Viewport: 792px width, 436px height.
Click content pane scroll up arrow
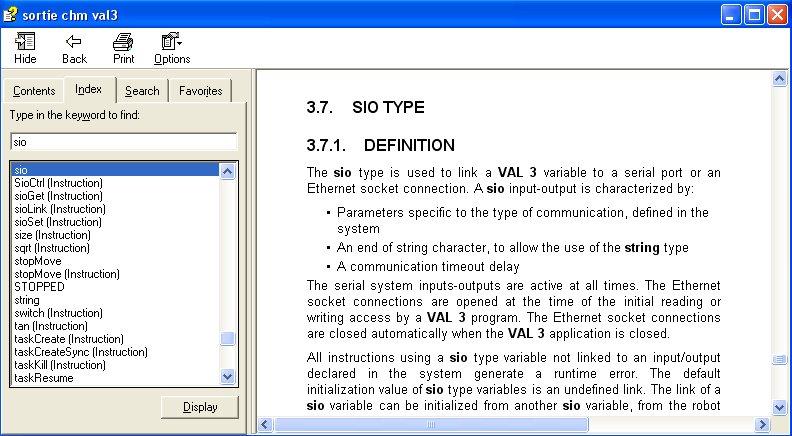[x=779, y=79]
